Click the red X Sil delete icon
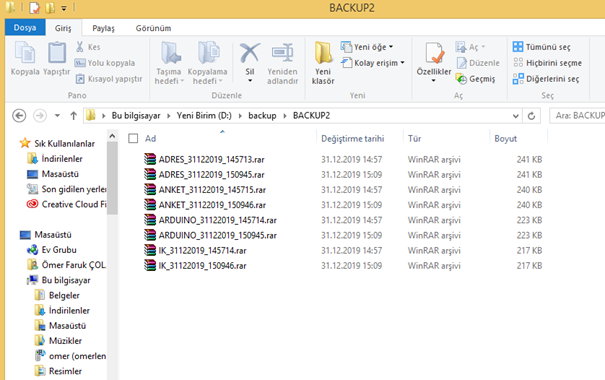The width and height of the screenshot is (605, 380). [x=250, y=53]
